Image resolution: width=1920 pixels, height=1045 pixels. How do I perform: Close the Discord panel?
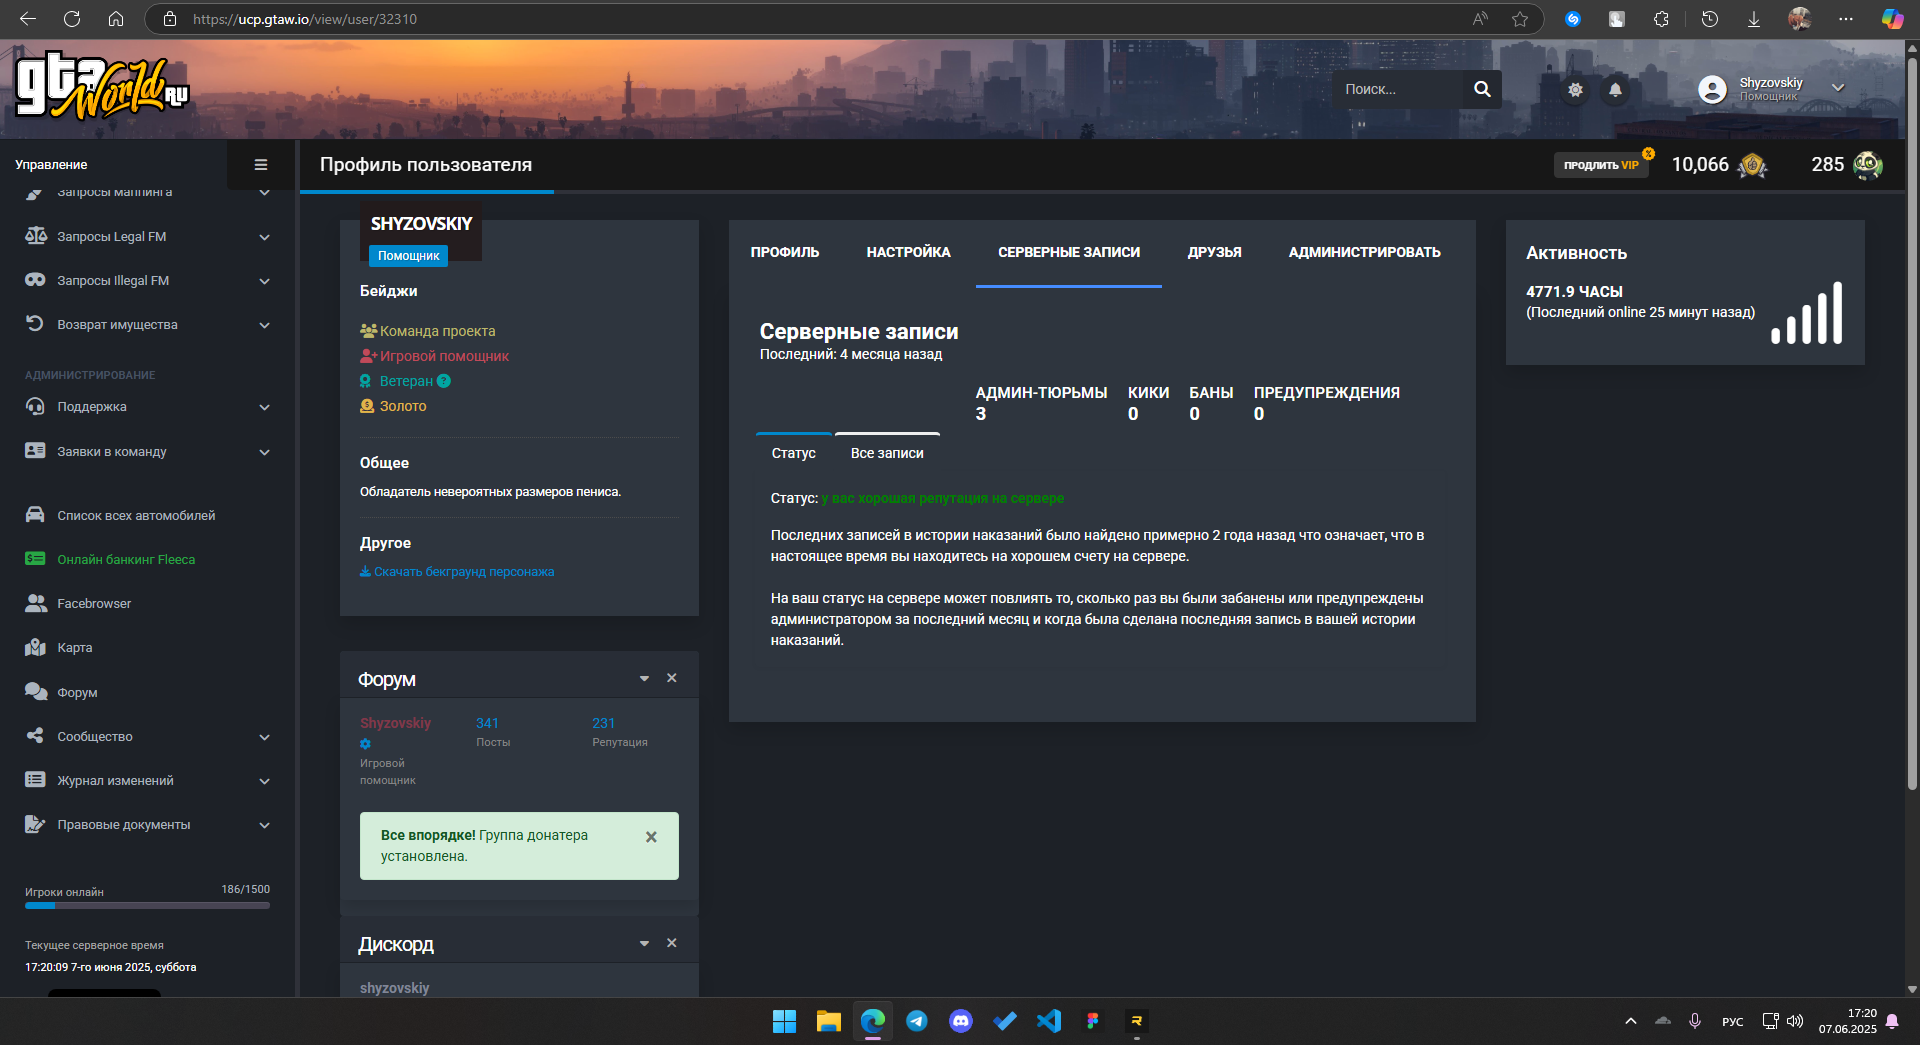coord(672,943)
